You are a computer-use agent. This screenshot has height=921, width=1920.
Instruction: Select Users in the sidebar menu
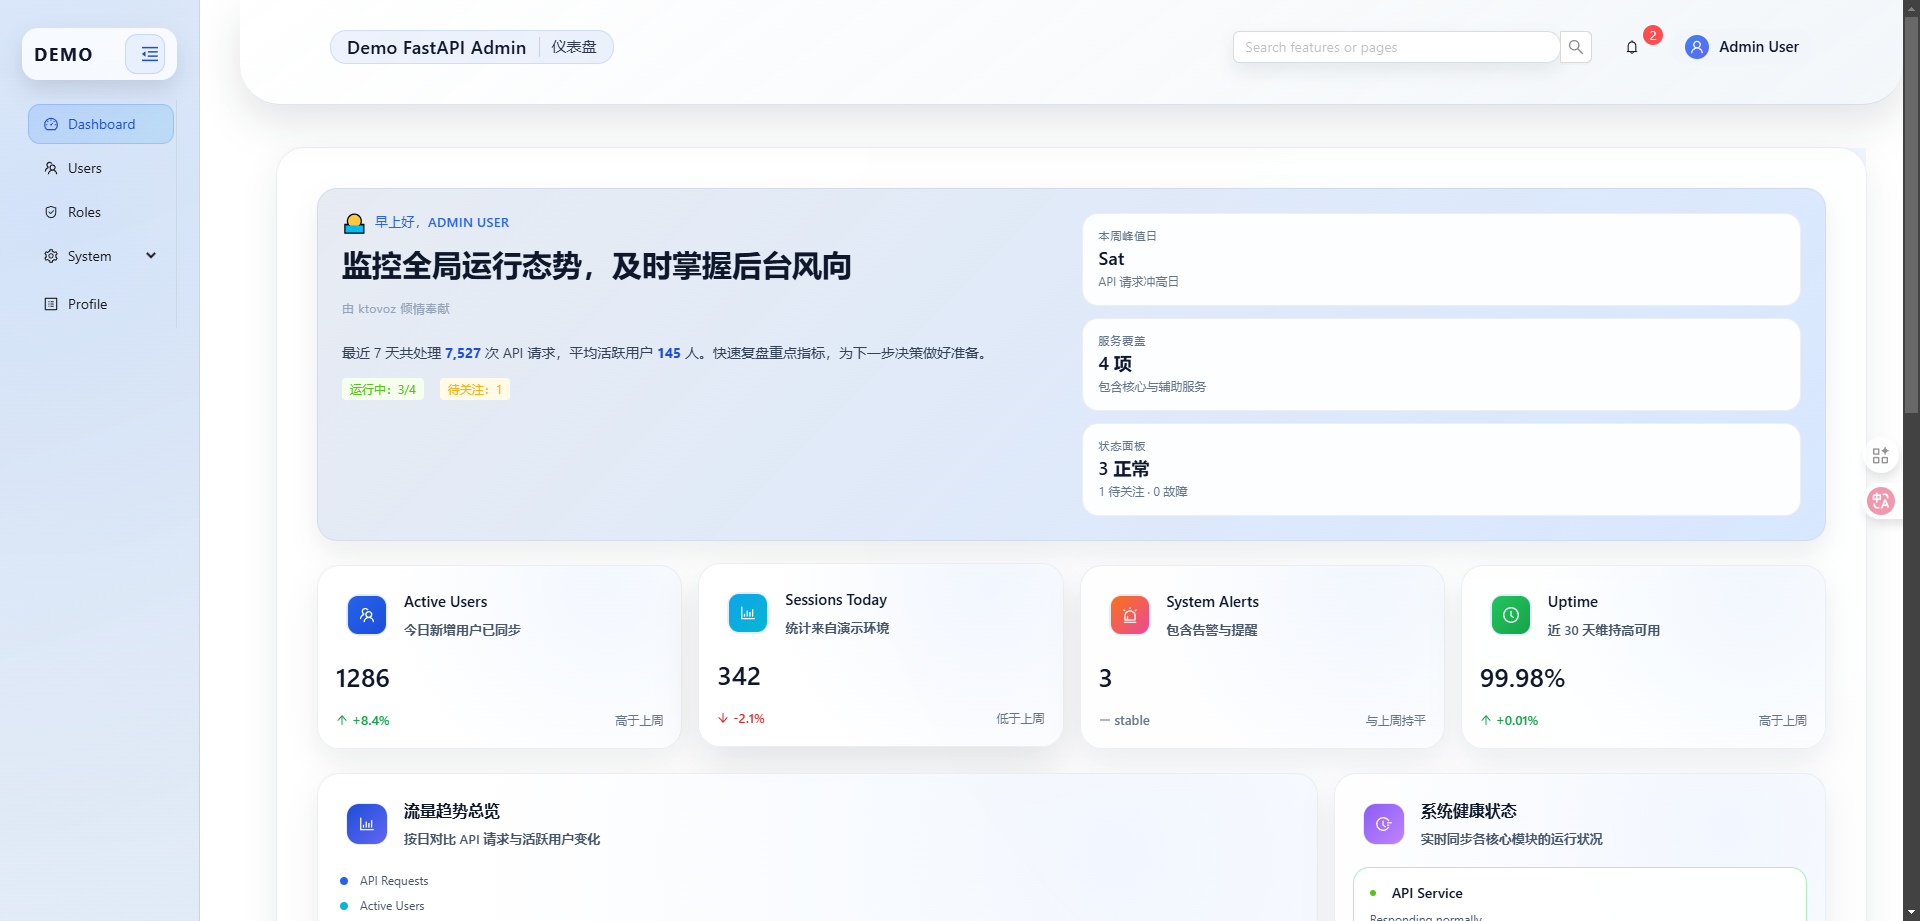coord(84,168)
